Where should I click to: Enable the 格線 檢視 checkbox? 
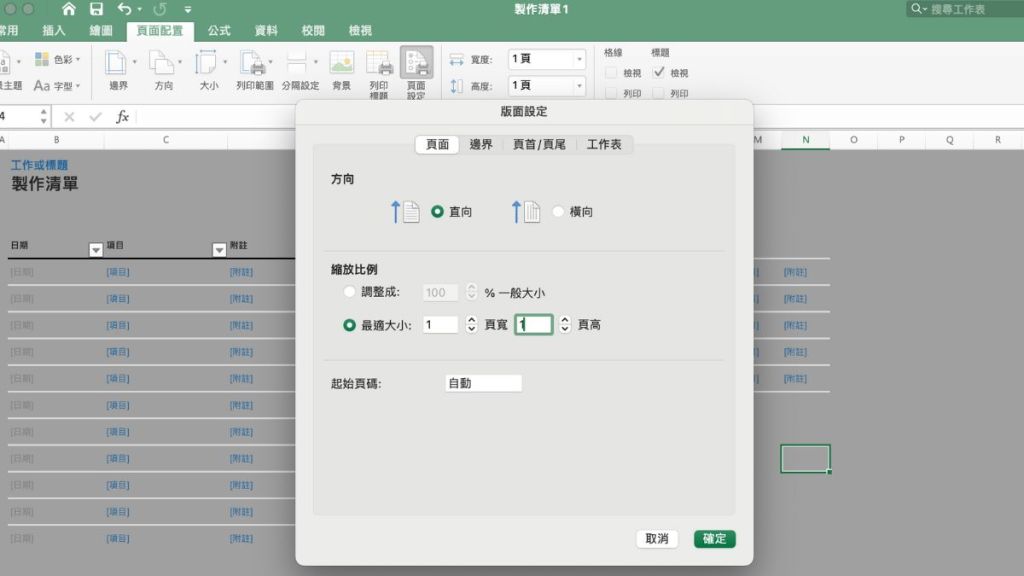[611, 73]
